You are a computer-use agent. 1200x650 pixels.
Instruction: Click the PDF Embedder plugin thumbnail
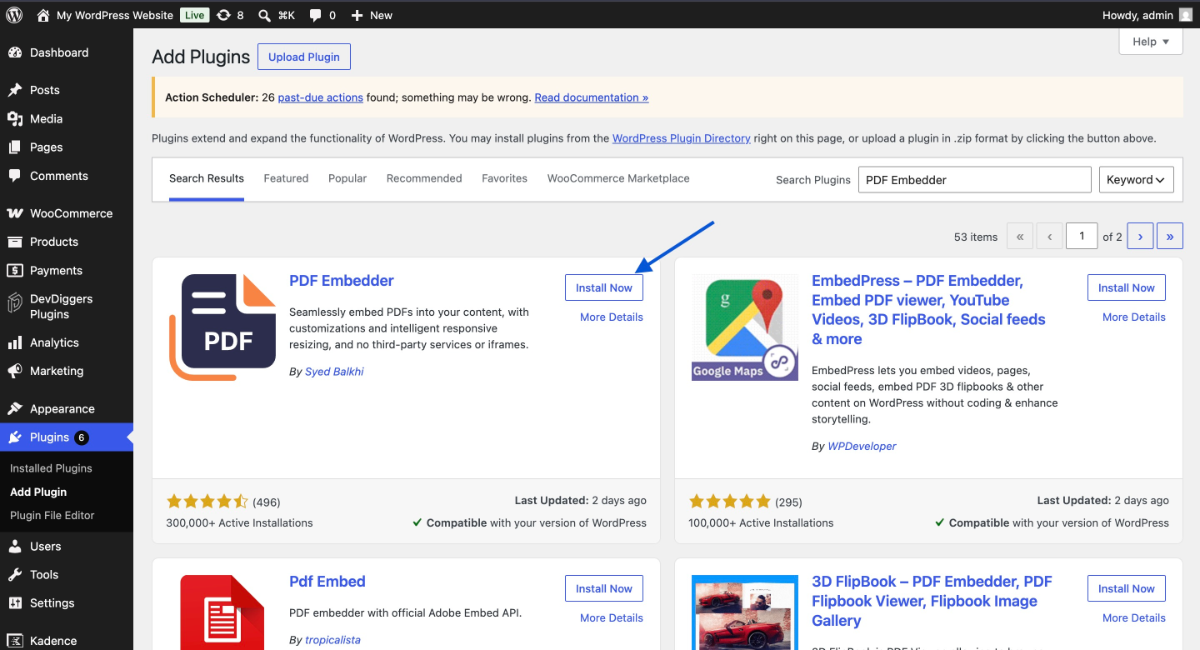(x=224, y=327)
